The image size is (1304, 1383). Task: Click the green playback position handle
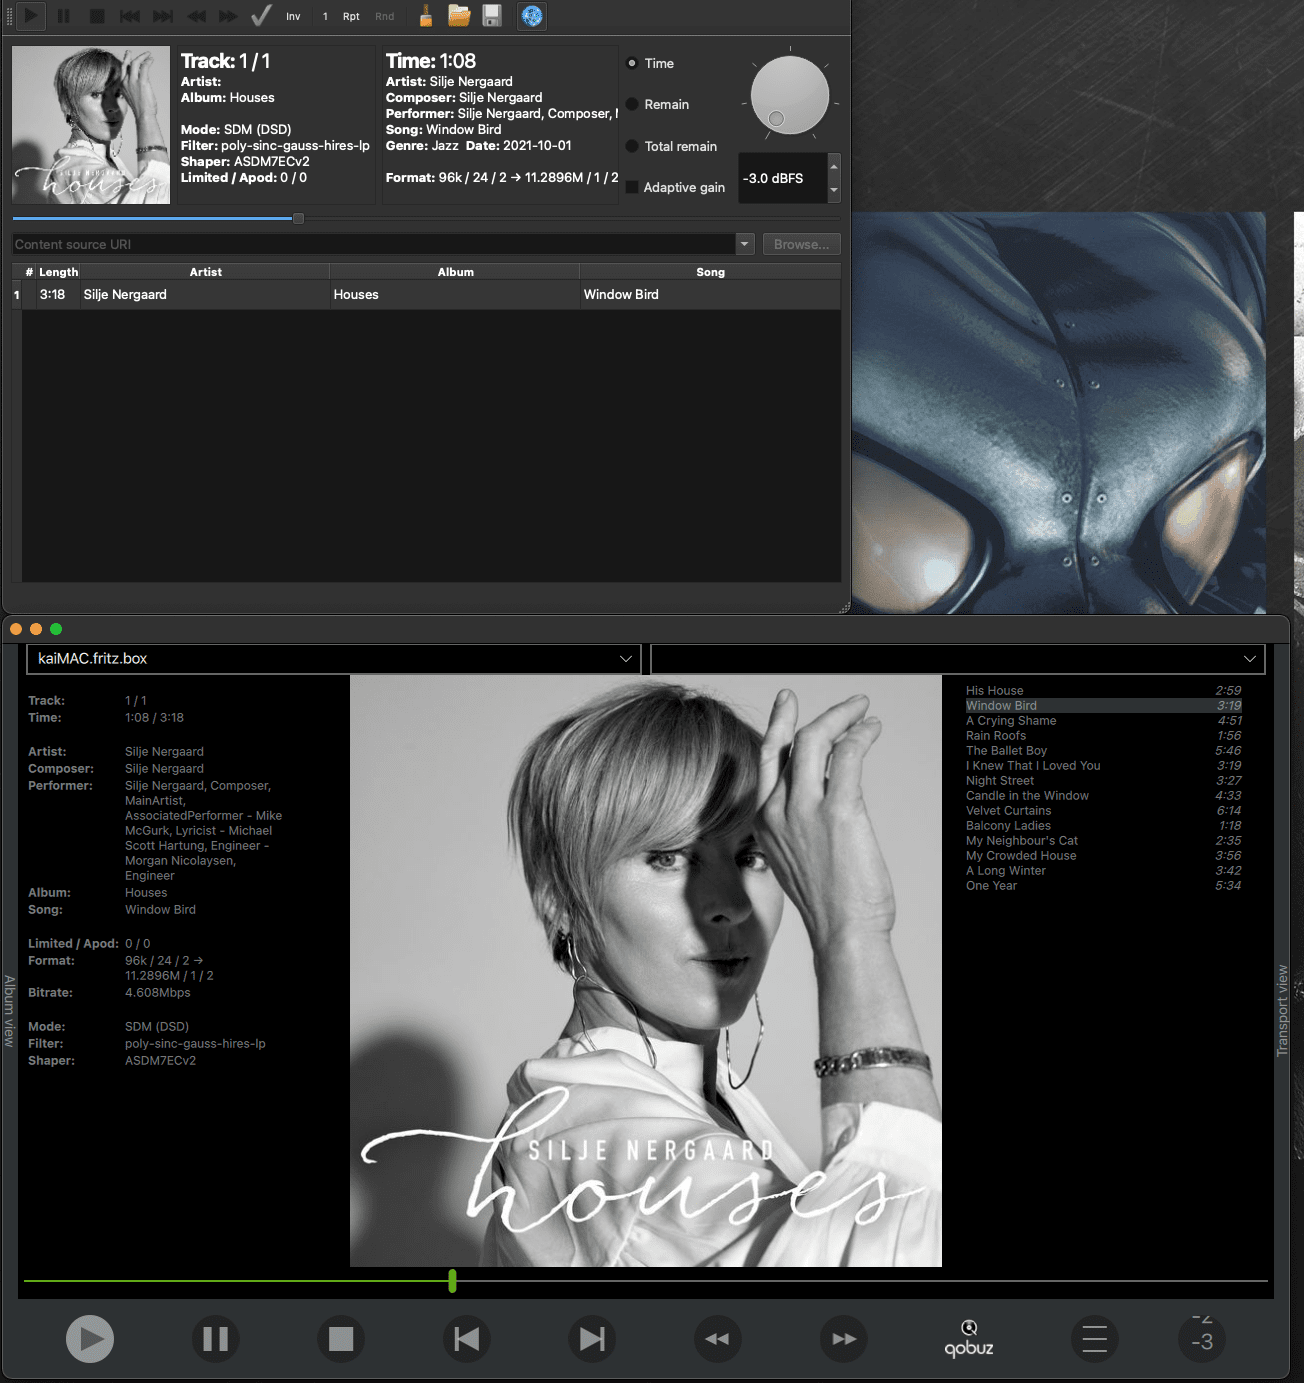(452, 1281)
